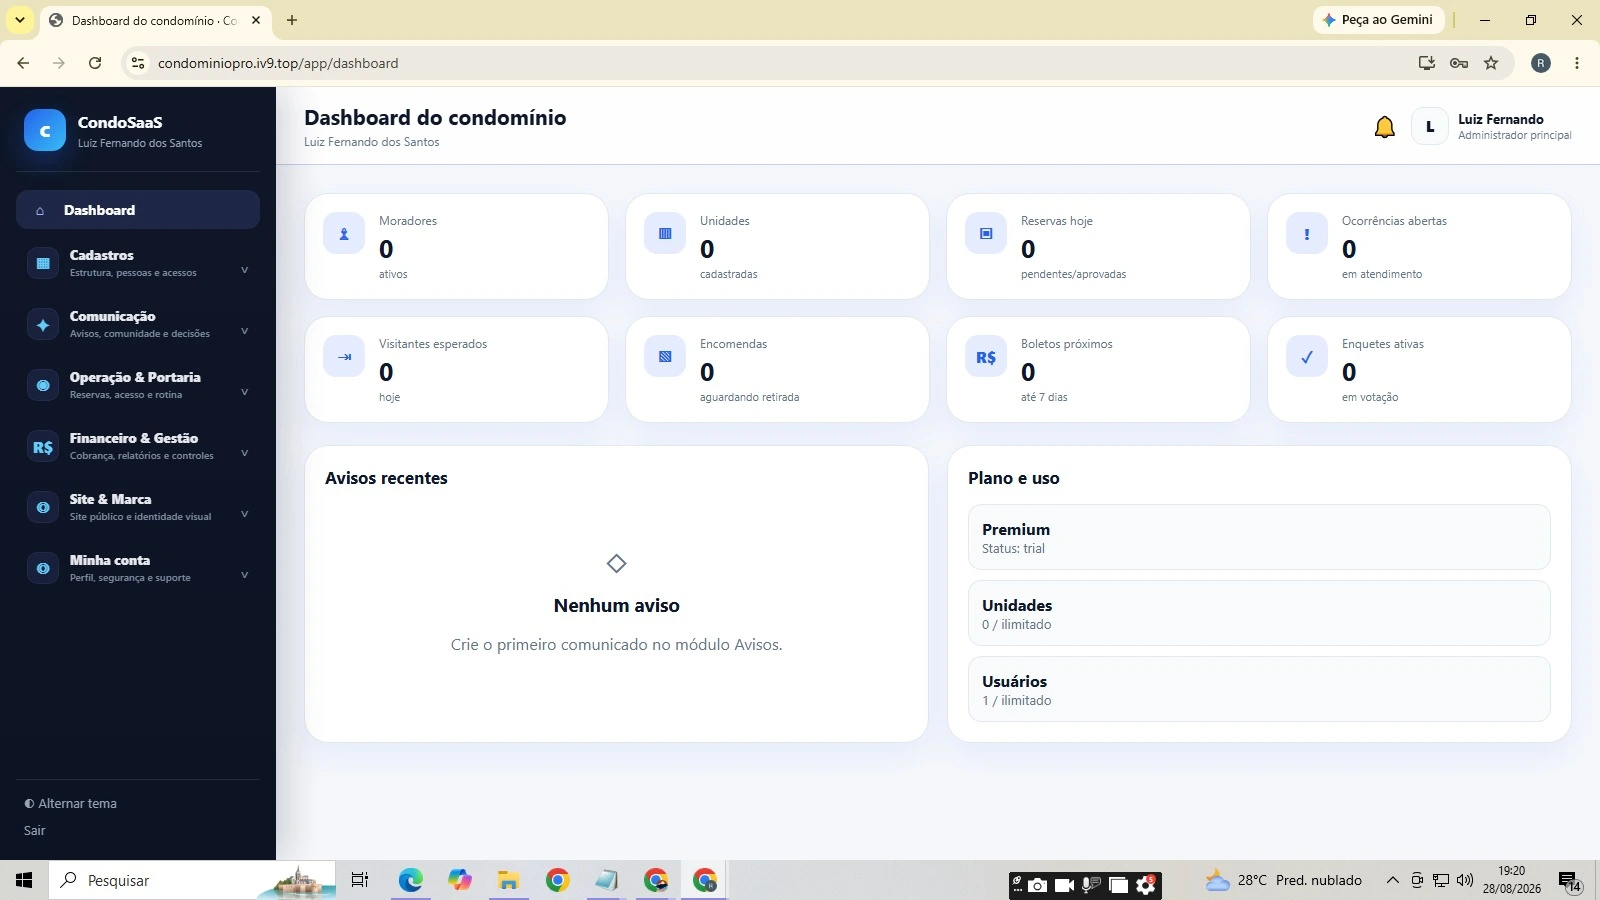Click the CondoSaaS logo icon

(x=45, y=130)
